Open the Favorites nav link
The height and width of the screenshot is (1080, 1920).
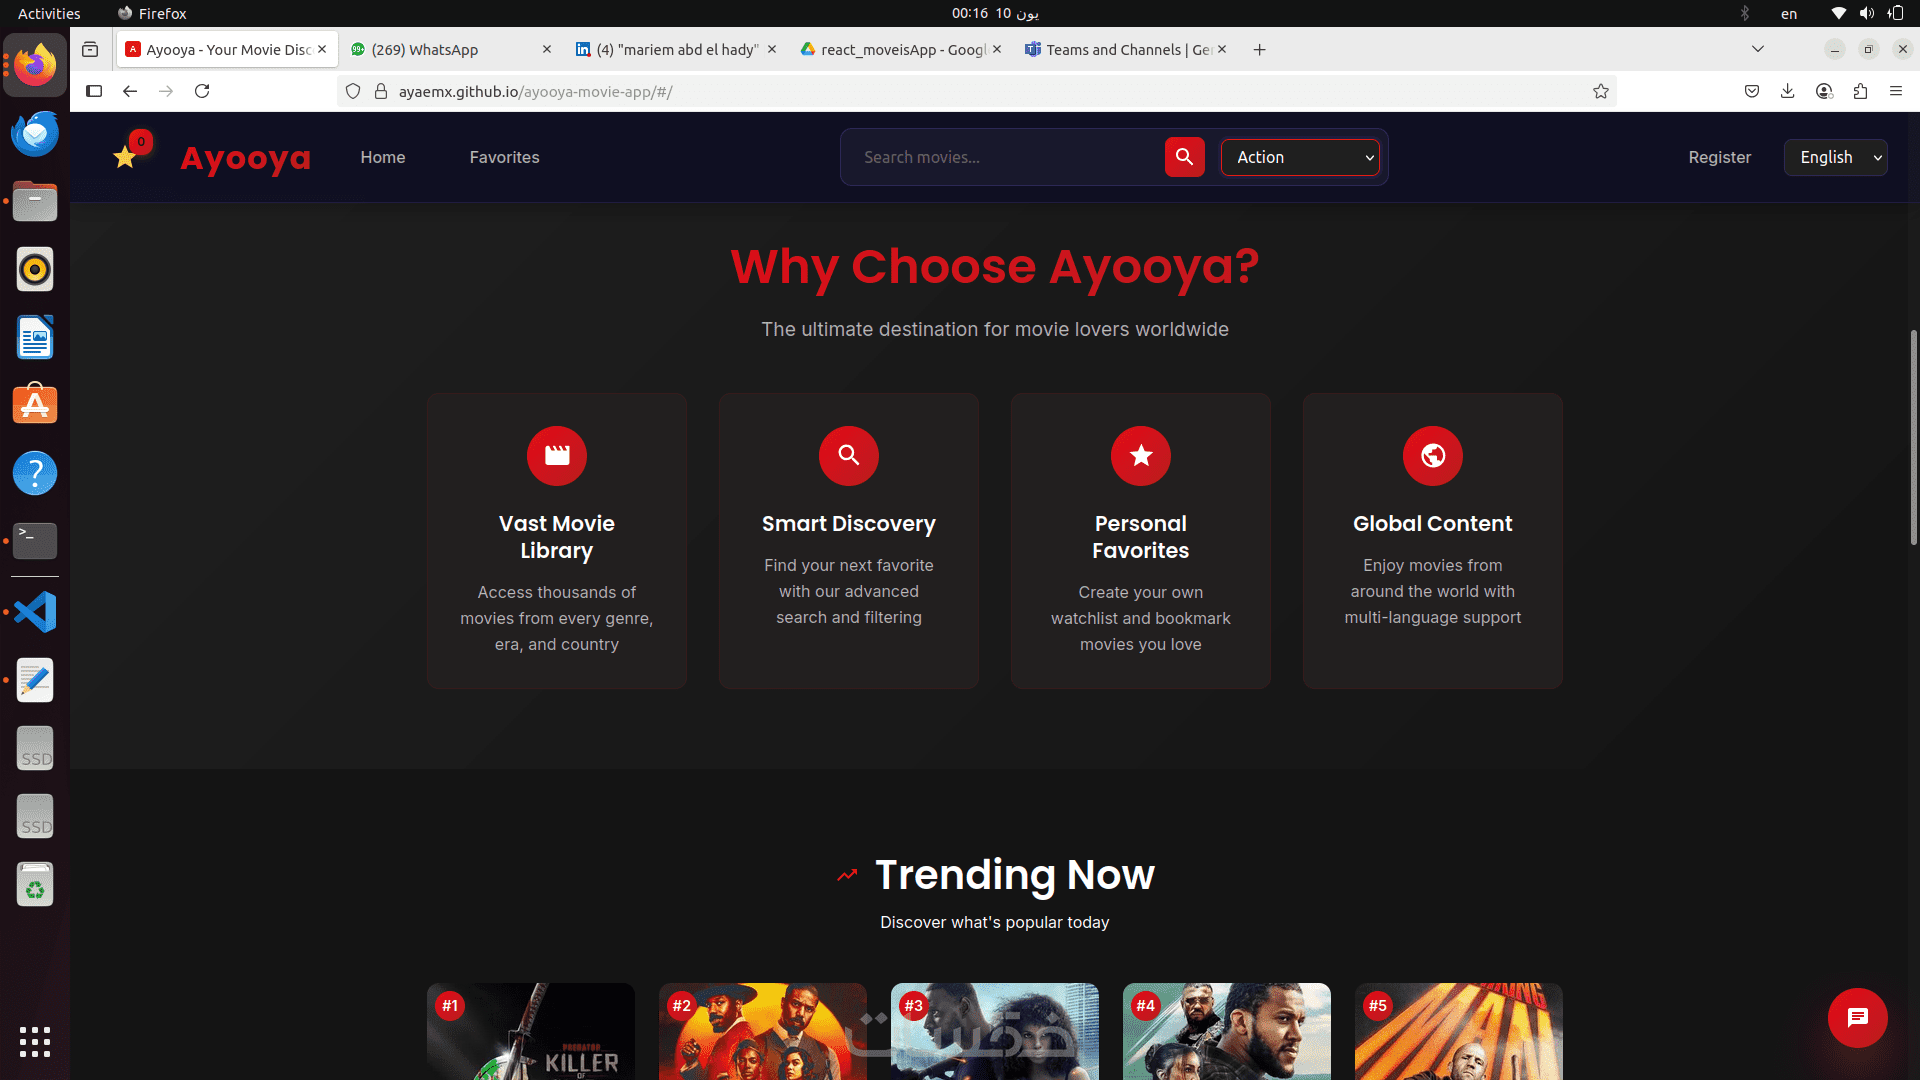pos(504,157)
